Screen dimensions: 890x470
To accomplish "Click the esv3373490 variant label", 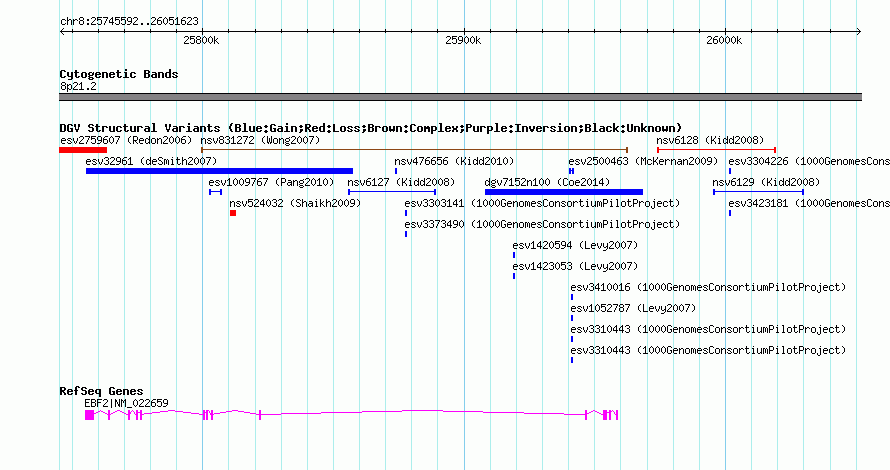I will tap(542, 224).
